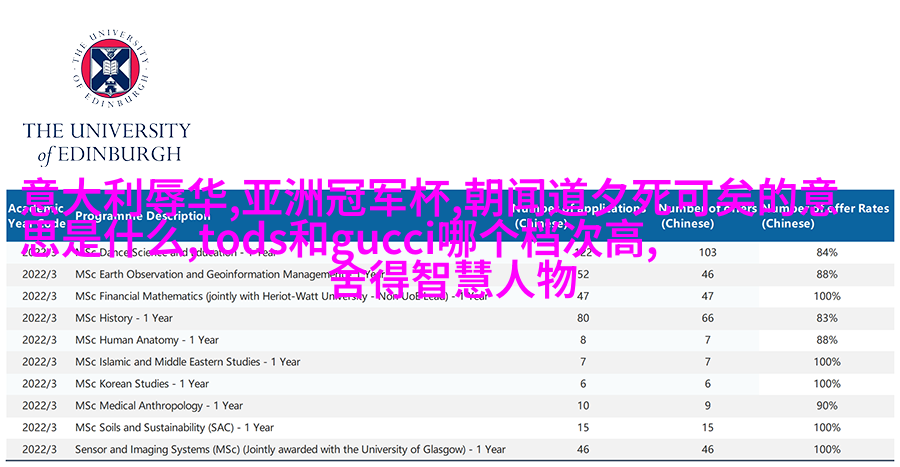Click 100% offer rate in Financial Mathematics row
Screen dimensions: 900x467
click(x=827, y=296)
